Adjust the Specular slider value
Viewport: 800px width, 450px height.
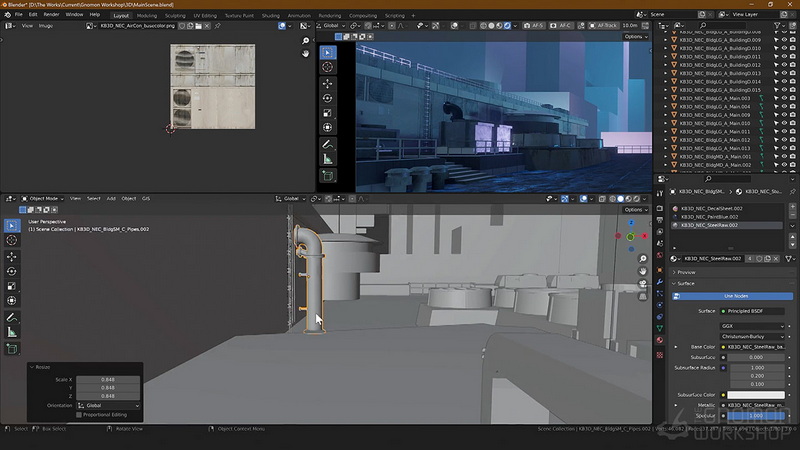coord(756,416)
